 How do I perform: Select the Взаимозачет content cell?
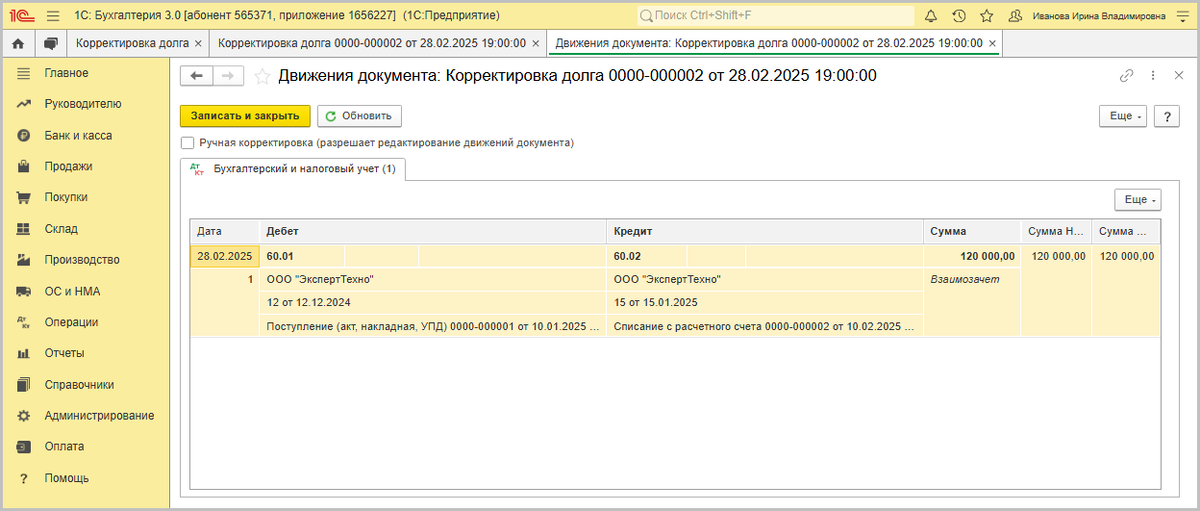coord(971,279)
